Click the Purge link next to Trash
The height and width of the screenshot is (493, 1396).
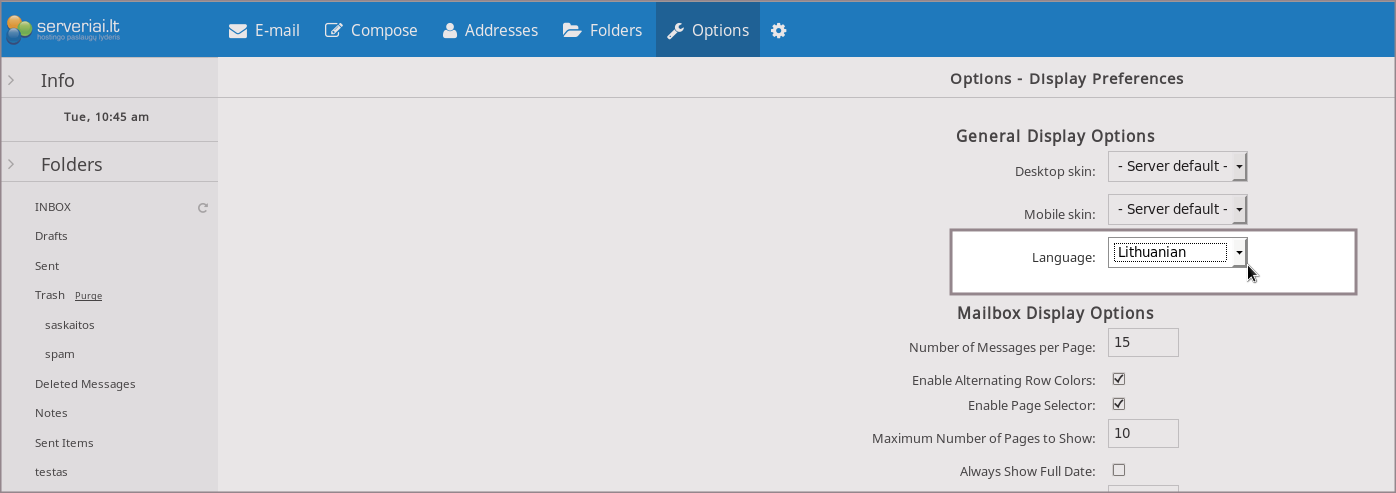pos(88,296)
